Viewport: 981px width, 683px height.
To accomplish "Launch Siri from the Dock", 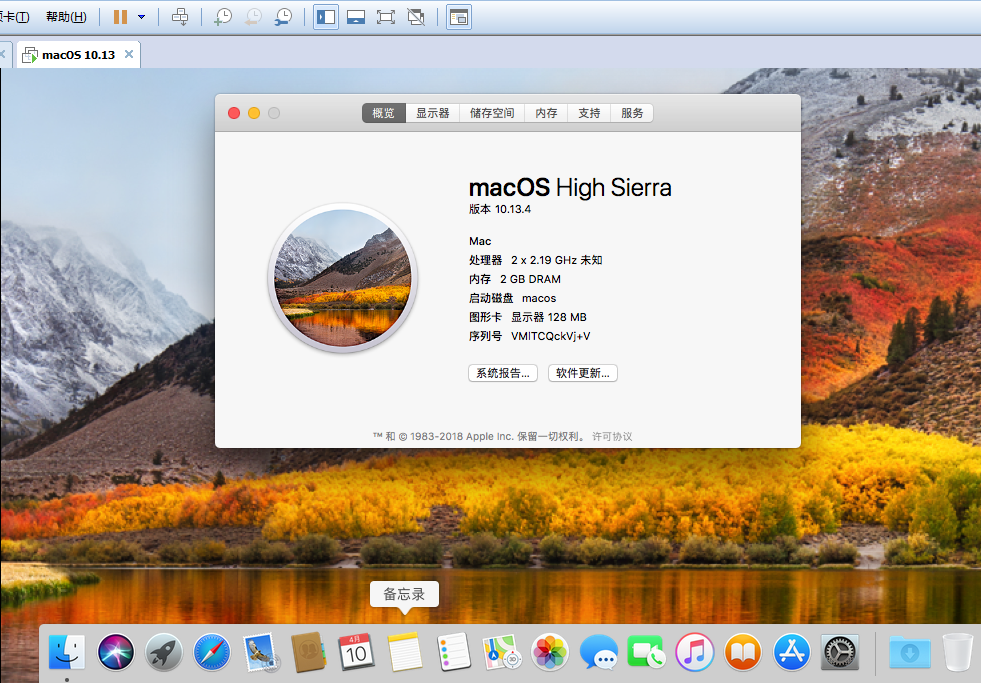I will (116, 652).
